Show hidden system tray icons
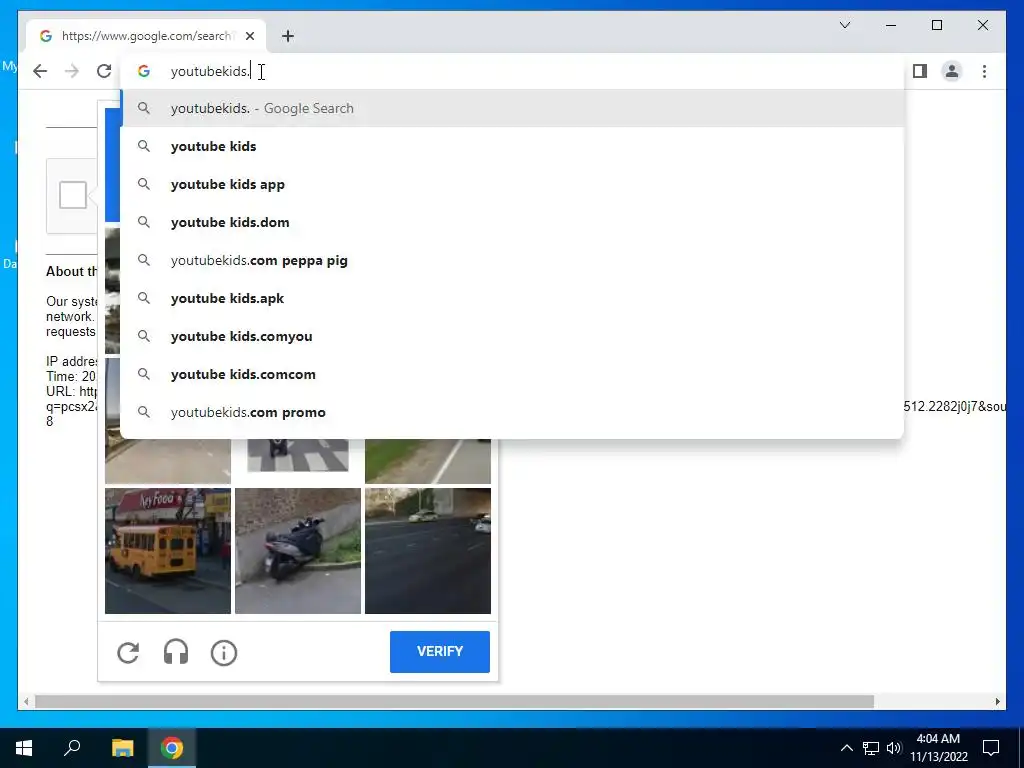 coord(846,748)
